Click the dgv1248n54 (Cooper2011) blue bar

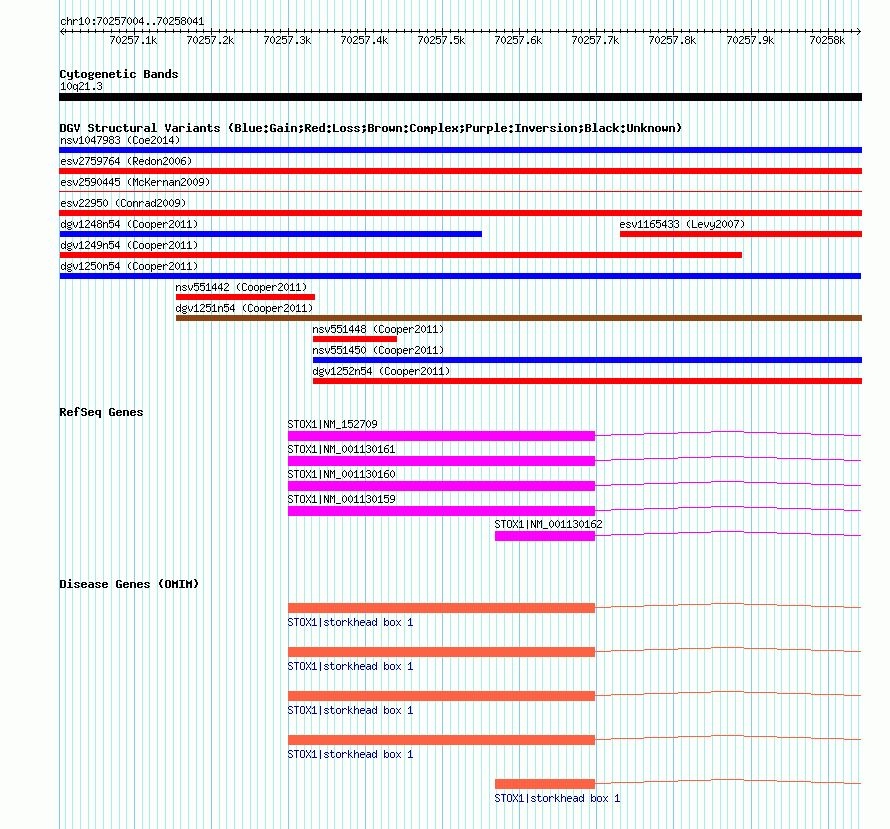(270, 234)
